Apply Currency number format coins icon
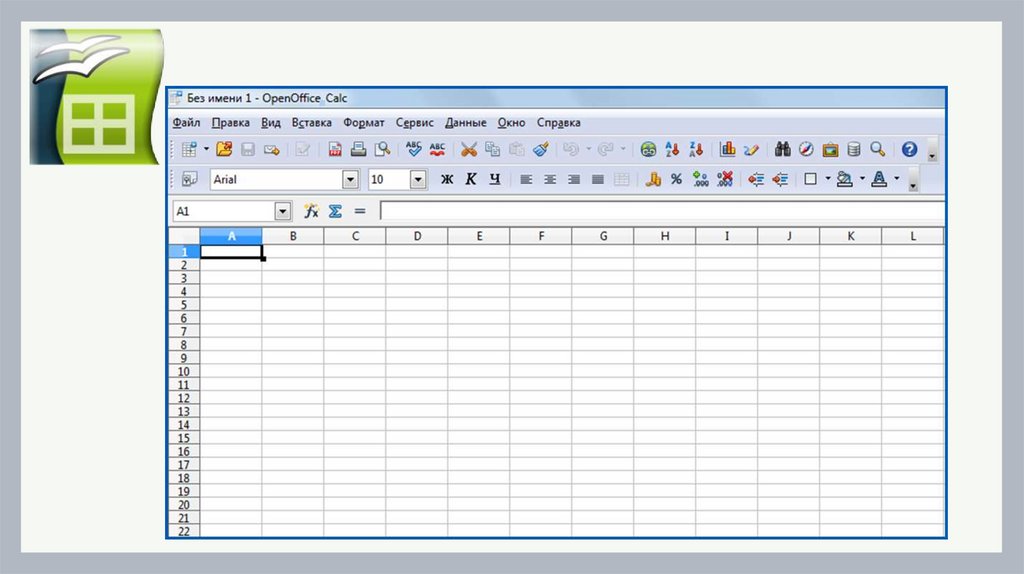This screenshot has height=574, width=1024. pyautogui.click(x=653, y=179)
